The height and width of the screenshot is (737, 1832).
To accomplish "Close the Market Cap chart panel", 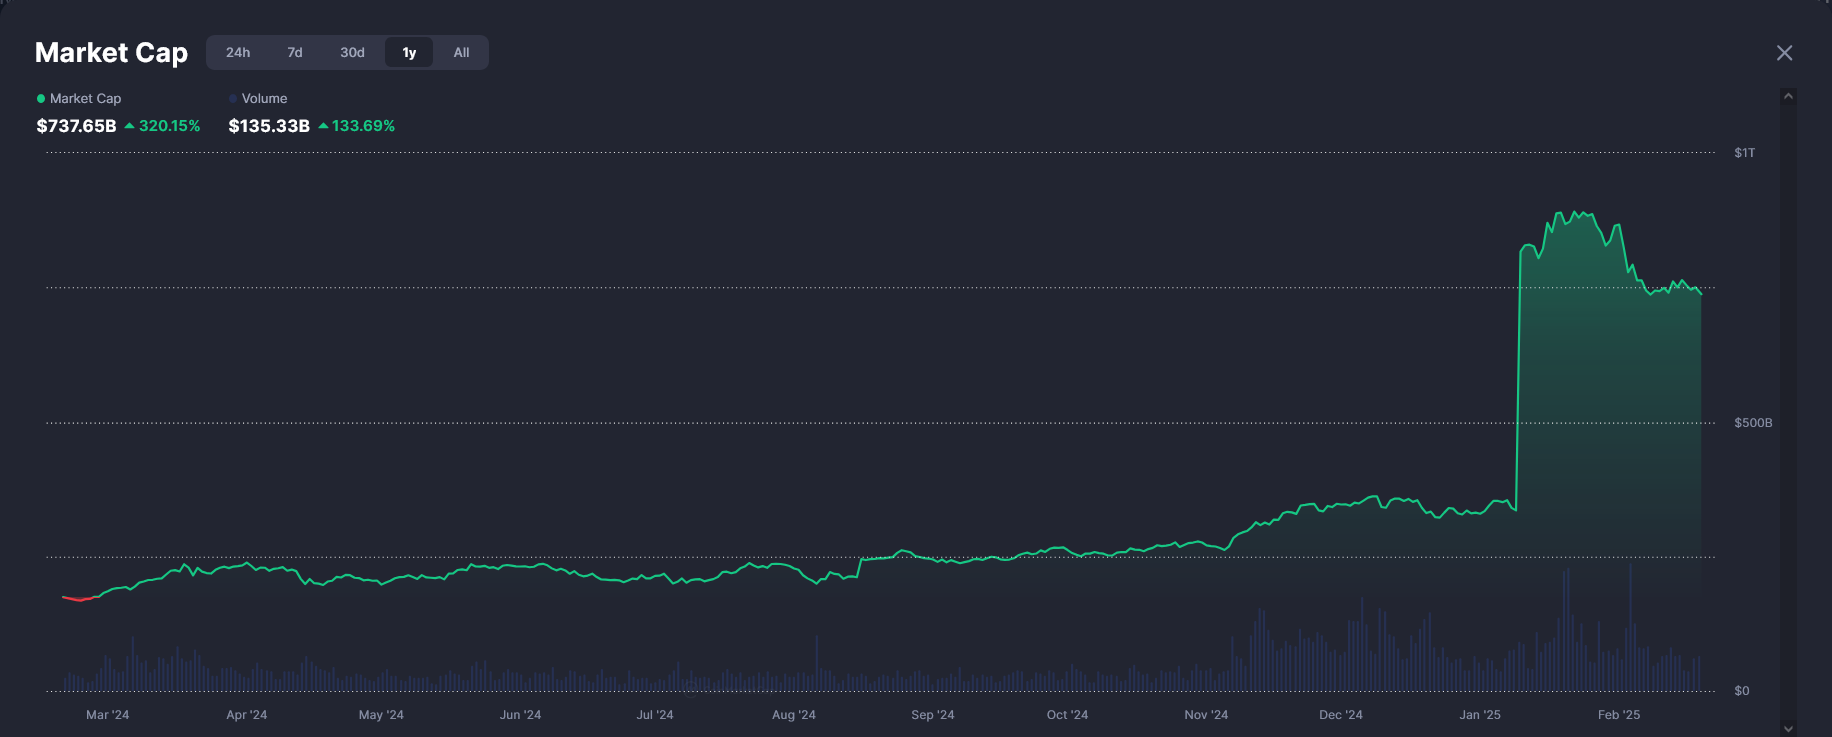I will (x=1784, y=53).
